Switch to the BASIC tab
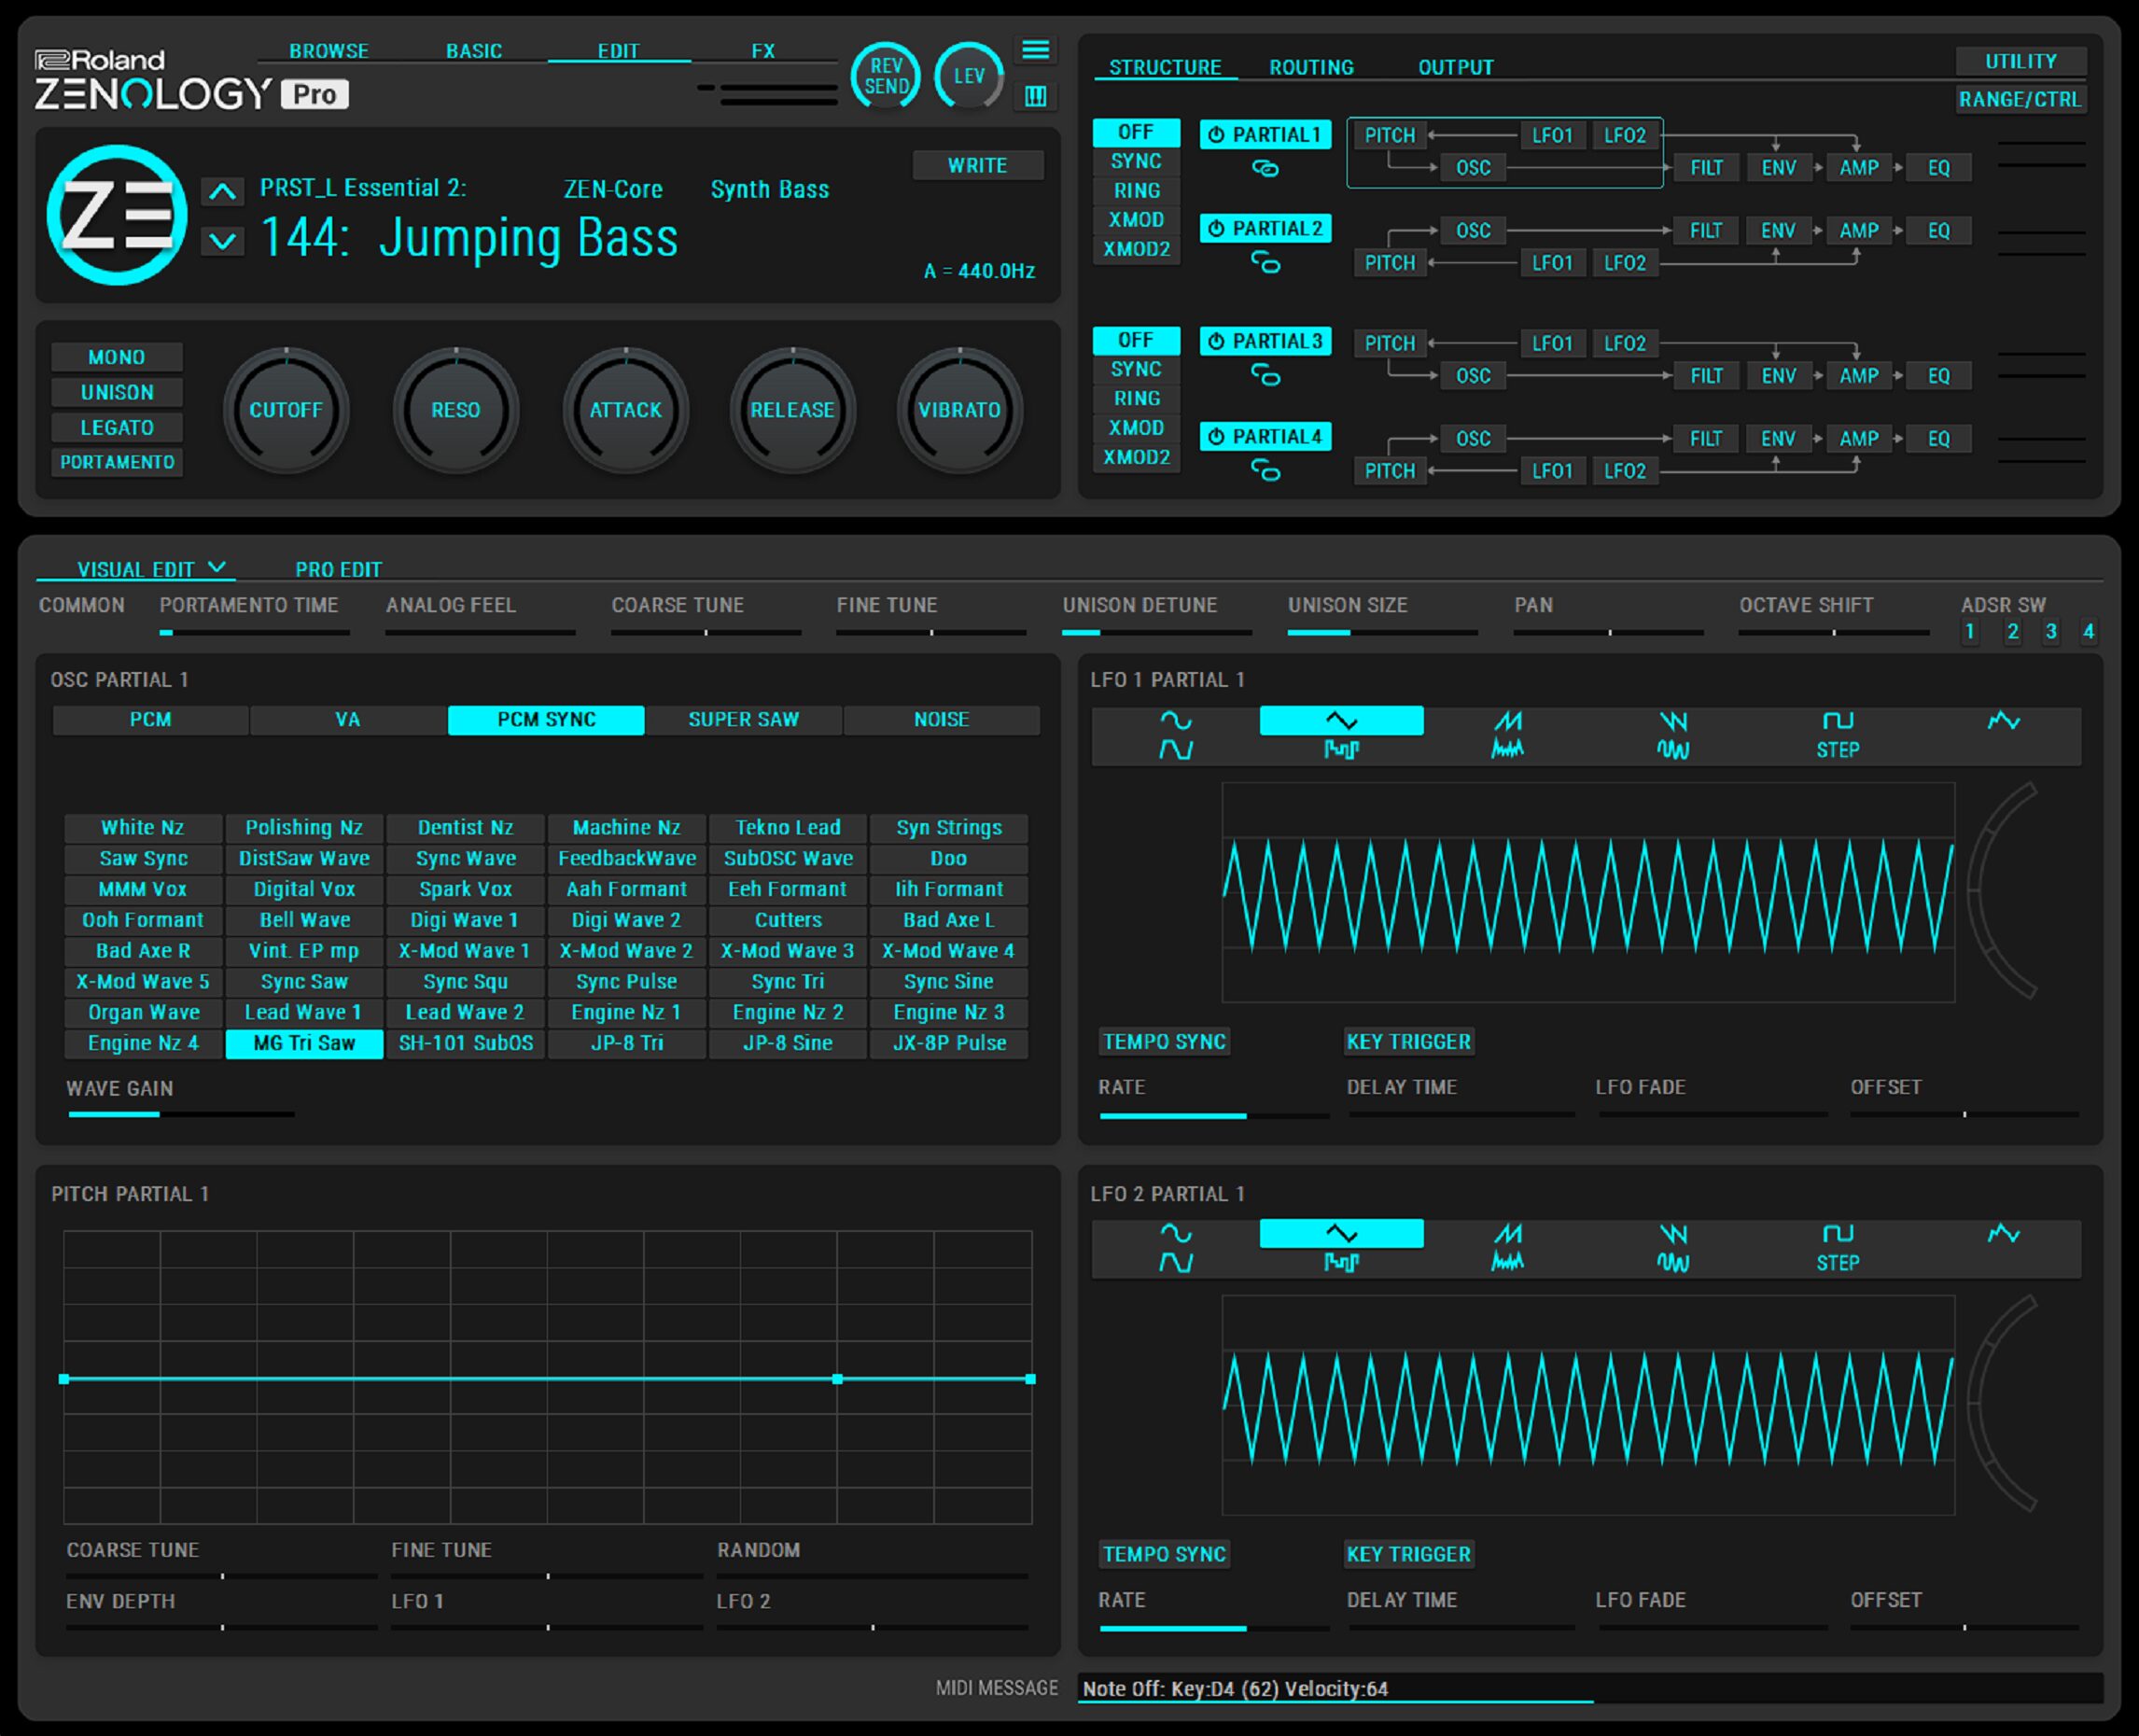This screenshot has width=2139, height=1736. coord(474,50)
